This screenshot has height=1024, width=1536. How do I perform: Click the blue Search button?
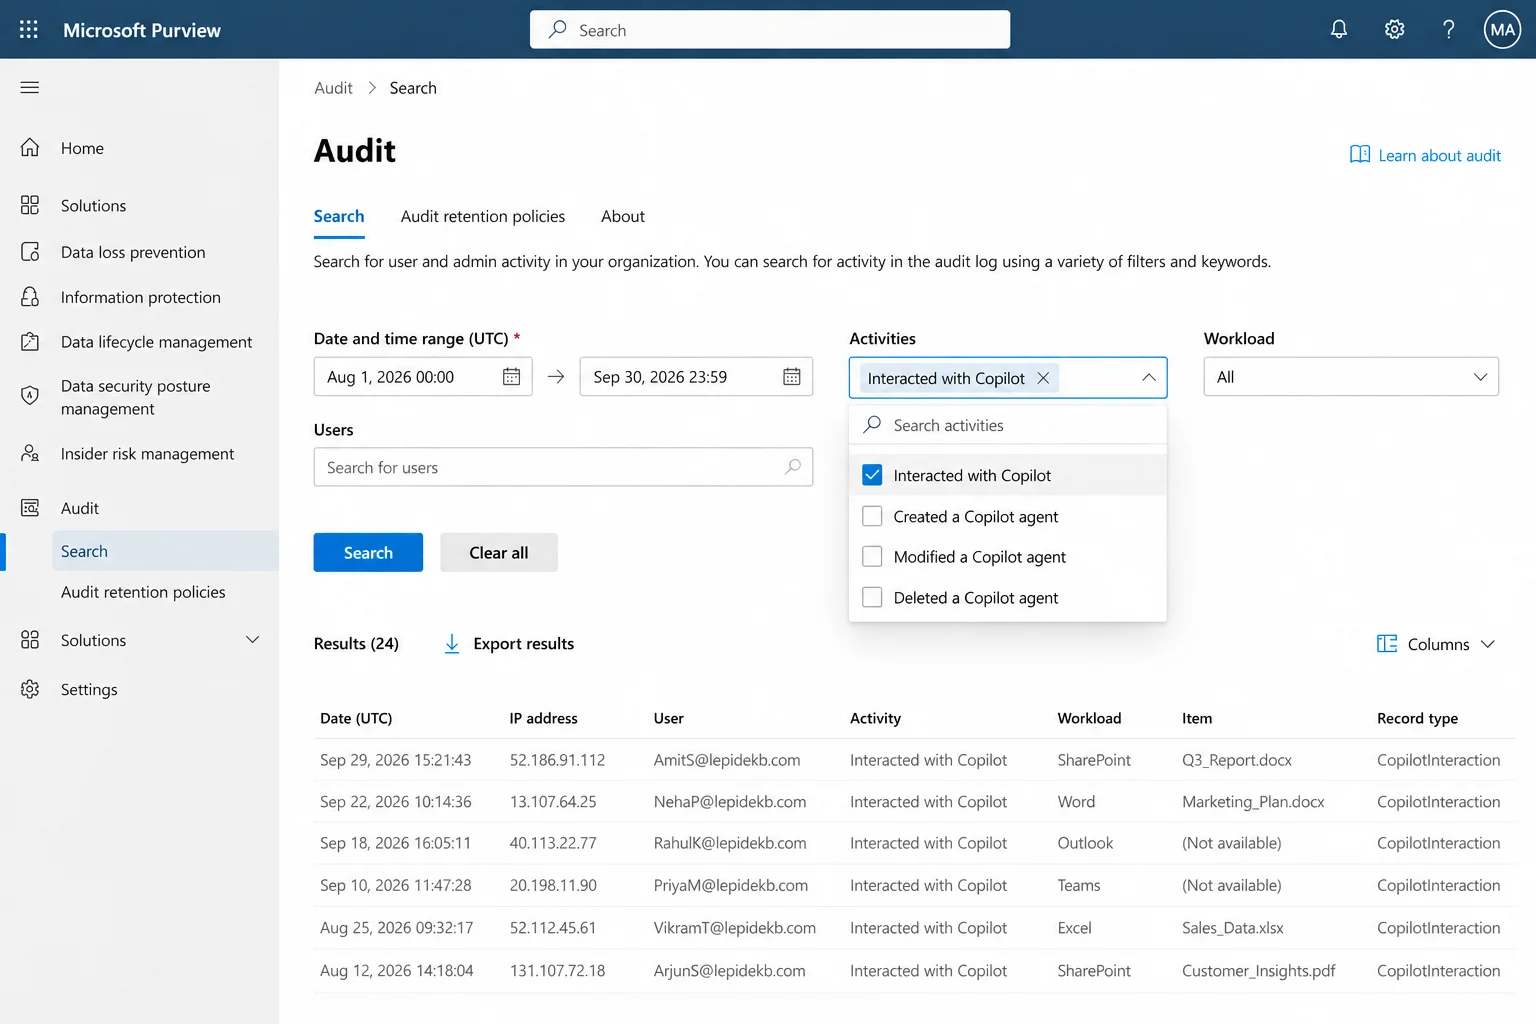click(368, 553)
